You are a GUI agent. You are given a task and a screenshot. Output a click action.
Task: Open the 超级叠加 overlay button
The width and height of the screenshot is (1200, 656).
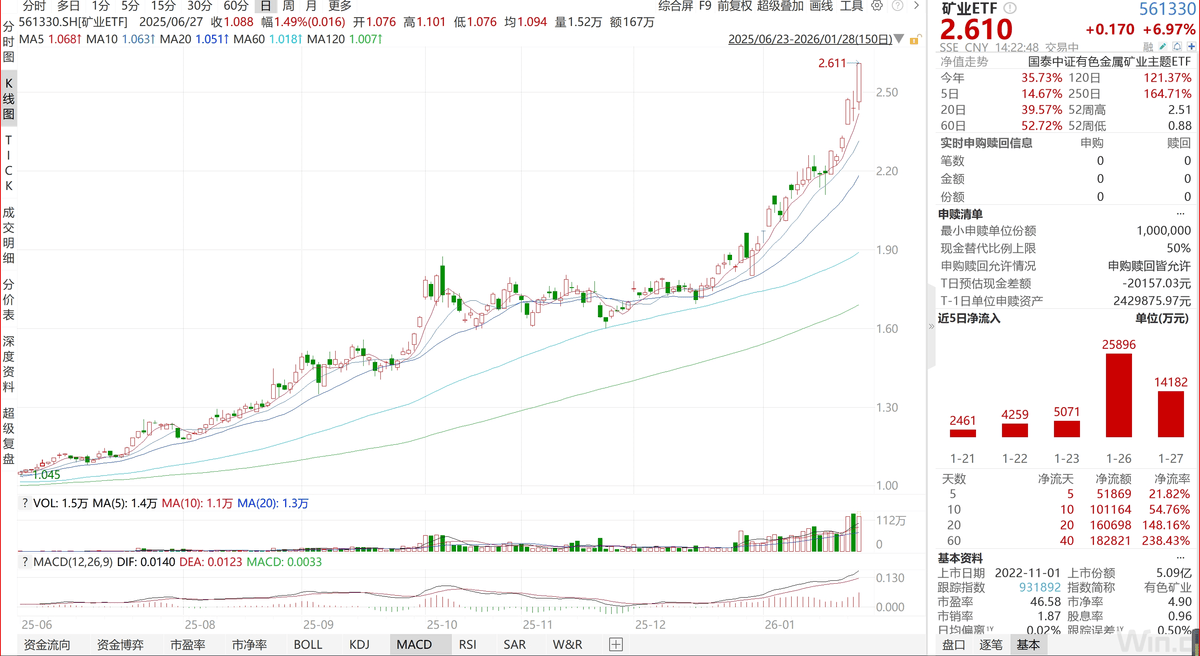click(x=779, y=6)
